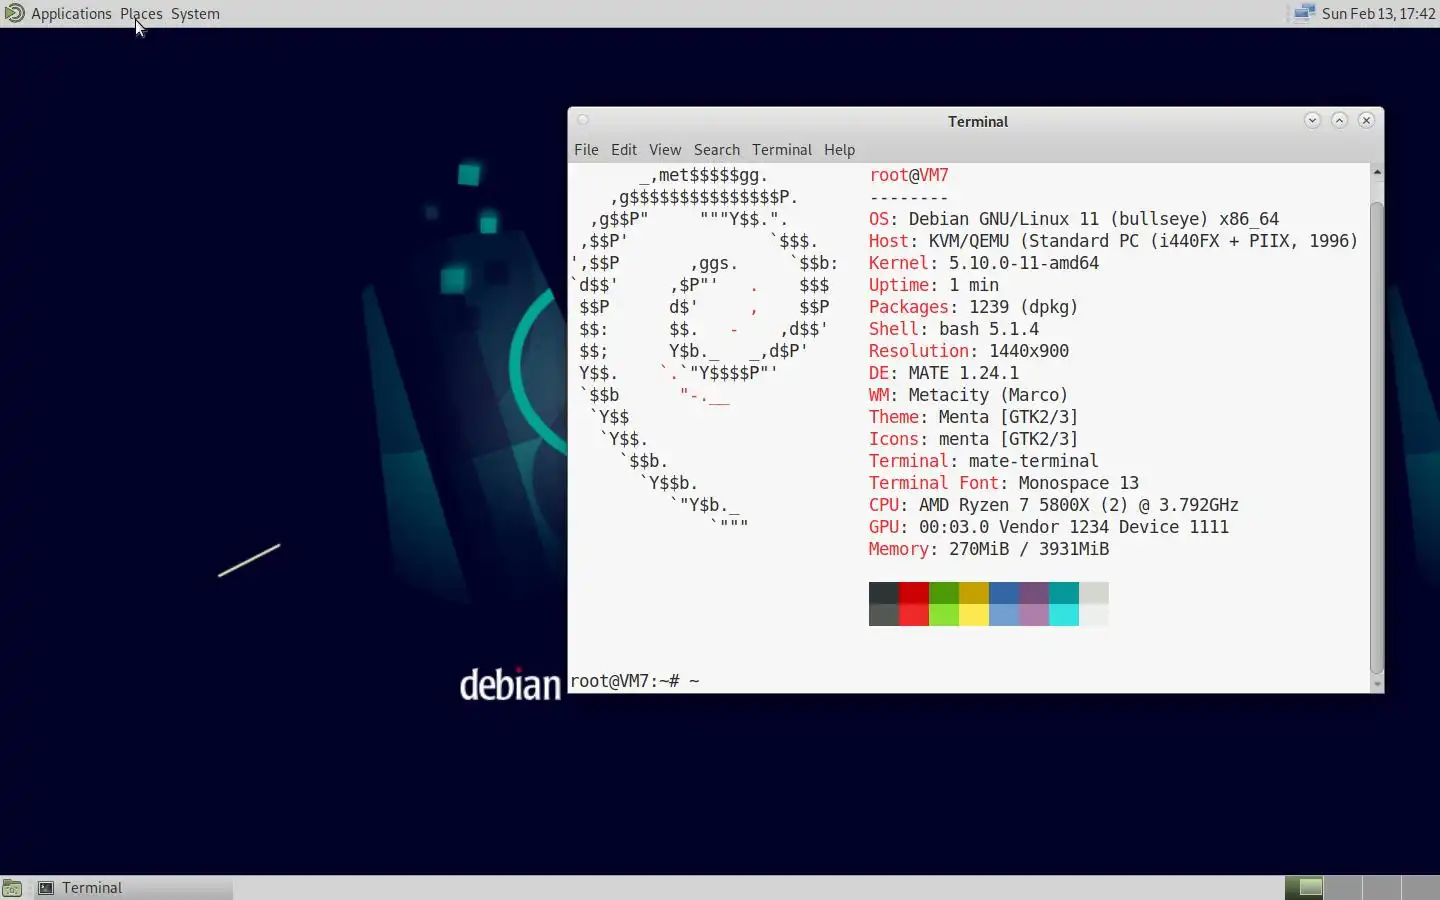Open the System menu
The height and width of the screenshot is (900, 1440).
pos(195,14)
